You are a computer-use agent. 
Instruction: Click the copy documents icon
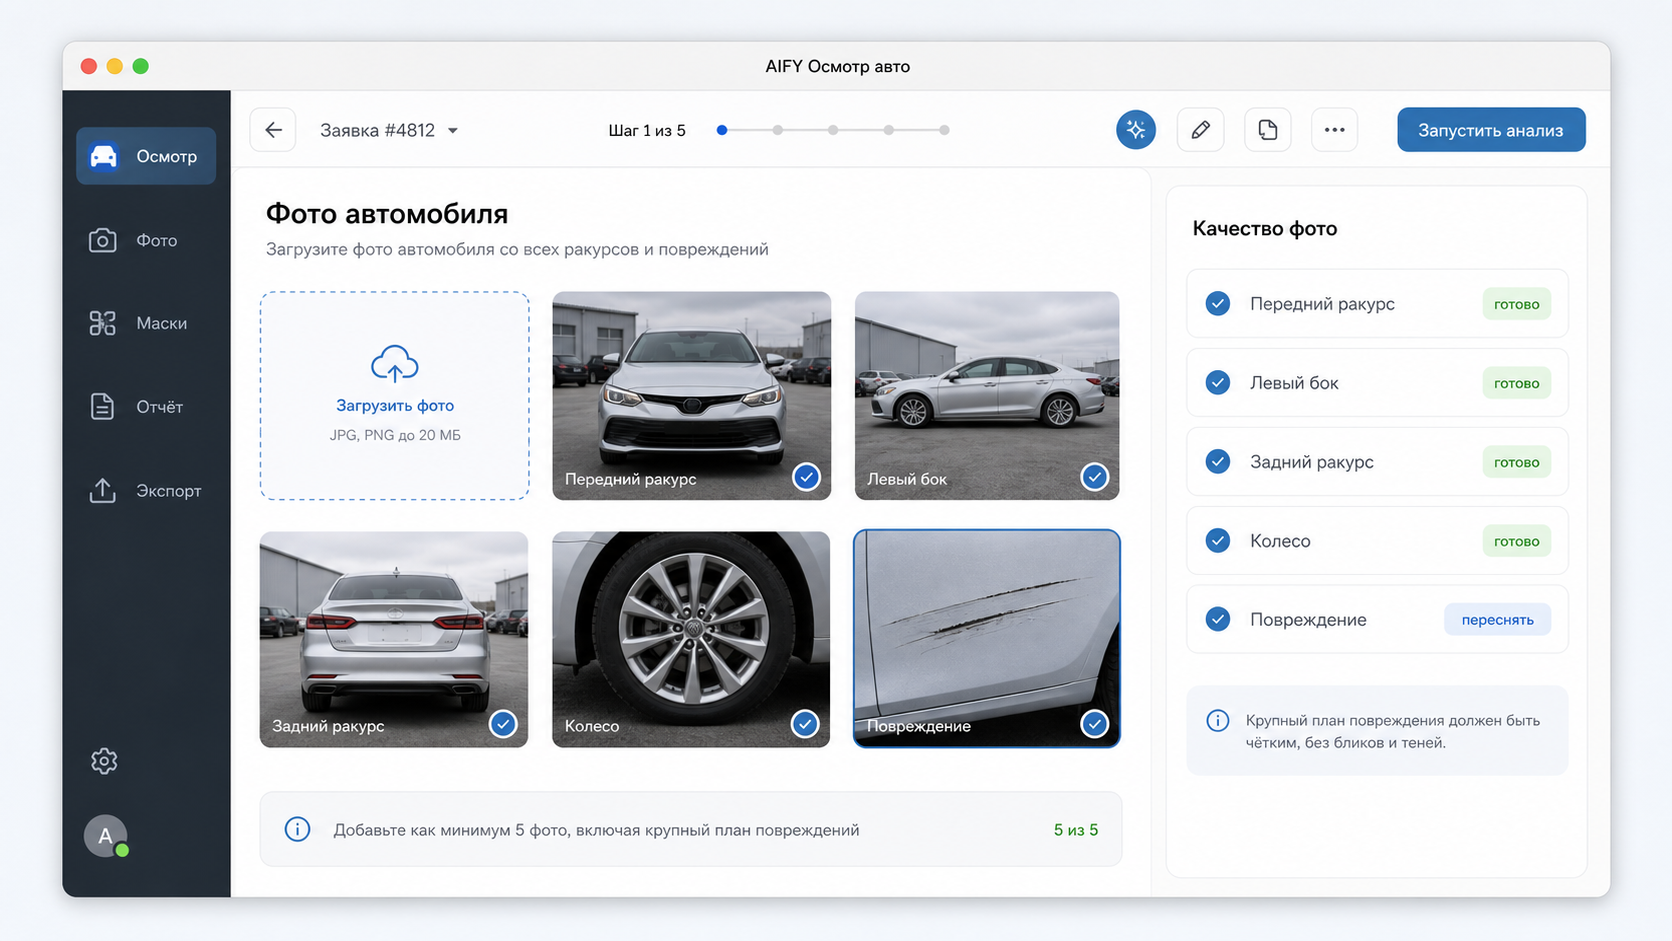(1268, 130)
